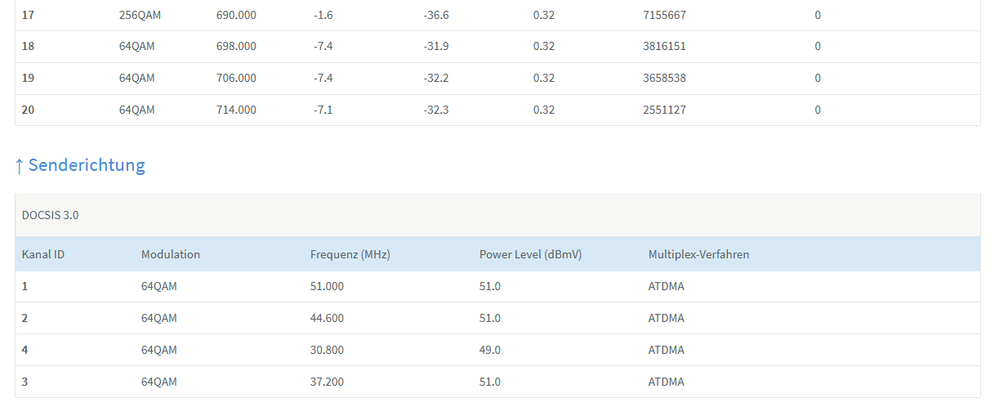Select the 3816151 counter value
This screenshot has height=408, width=999.
pos(665,46)
